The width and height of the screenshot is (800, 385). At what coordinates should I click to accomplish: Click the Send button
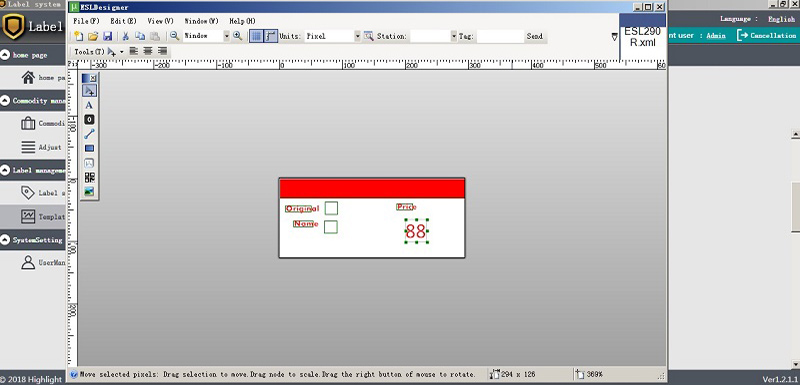pyautogui.click(x=535, y=36)
